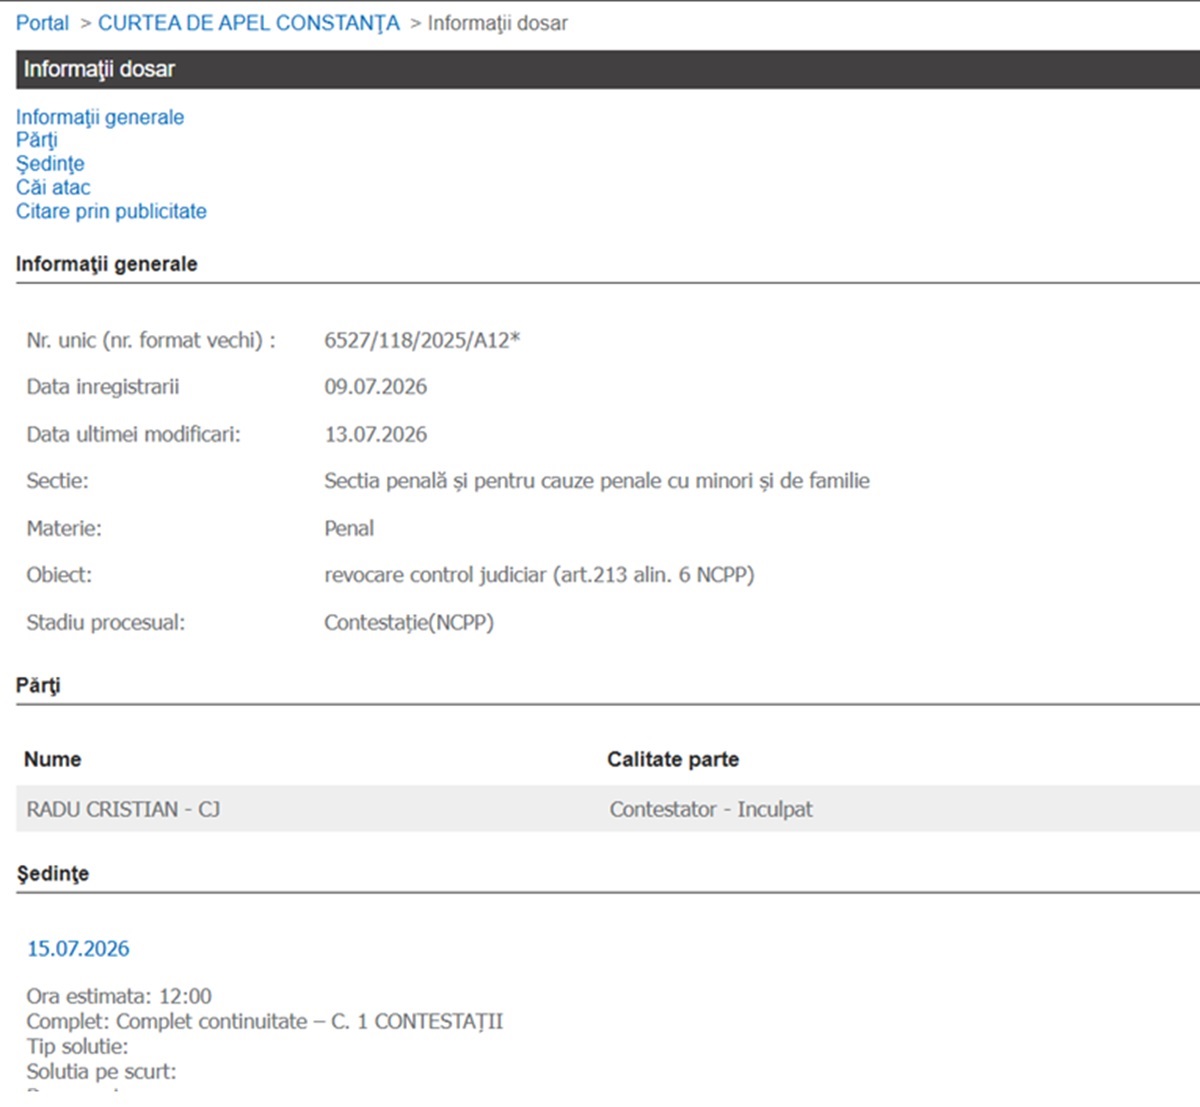Click the RADU CRISTIAN - CJ row

coord(608,809)
